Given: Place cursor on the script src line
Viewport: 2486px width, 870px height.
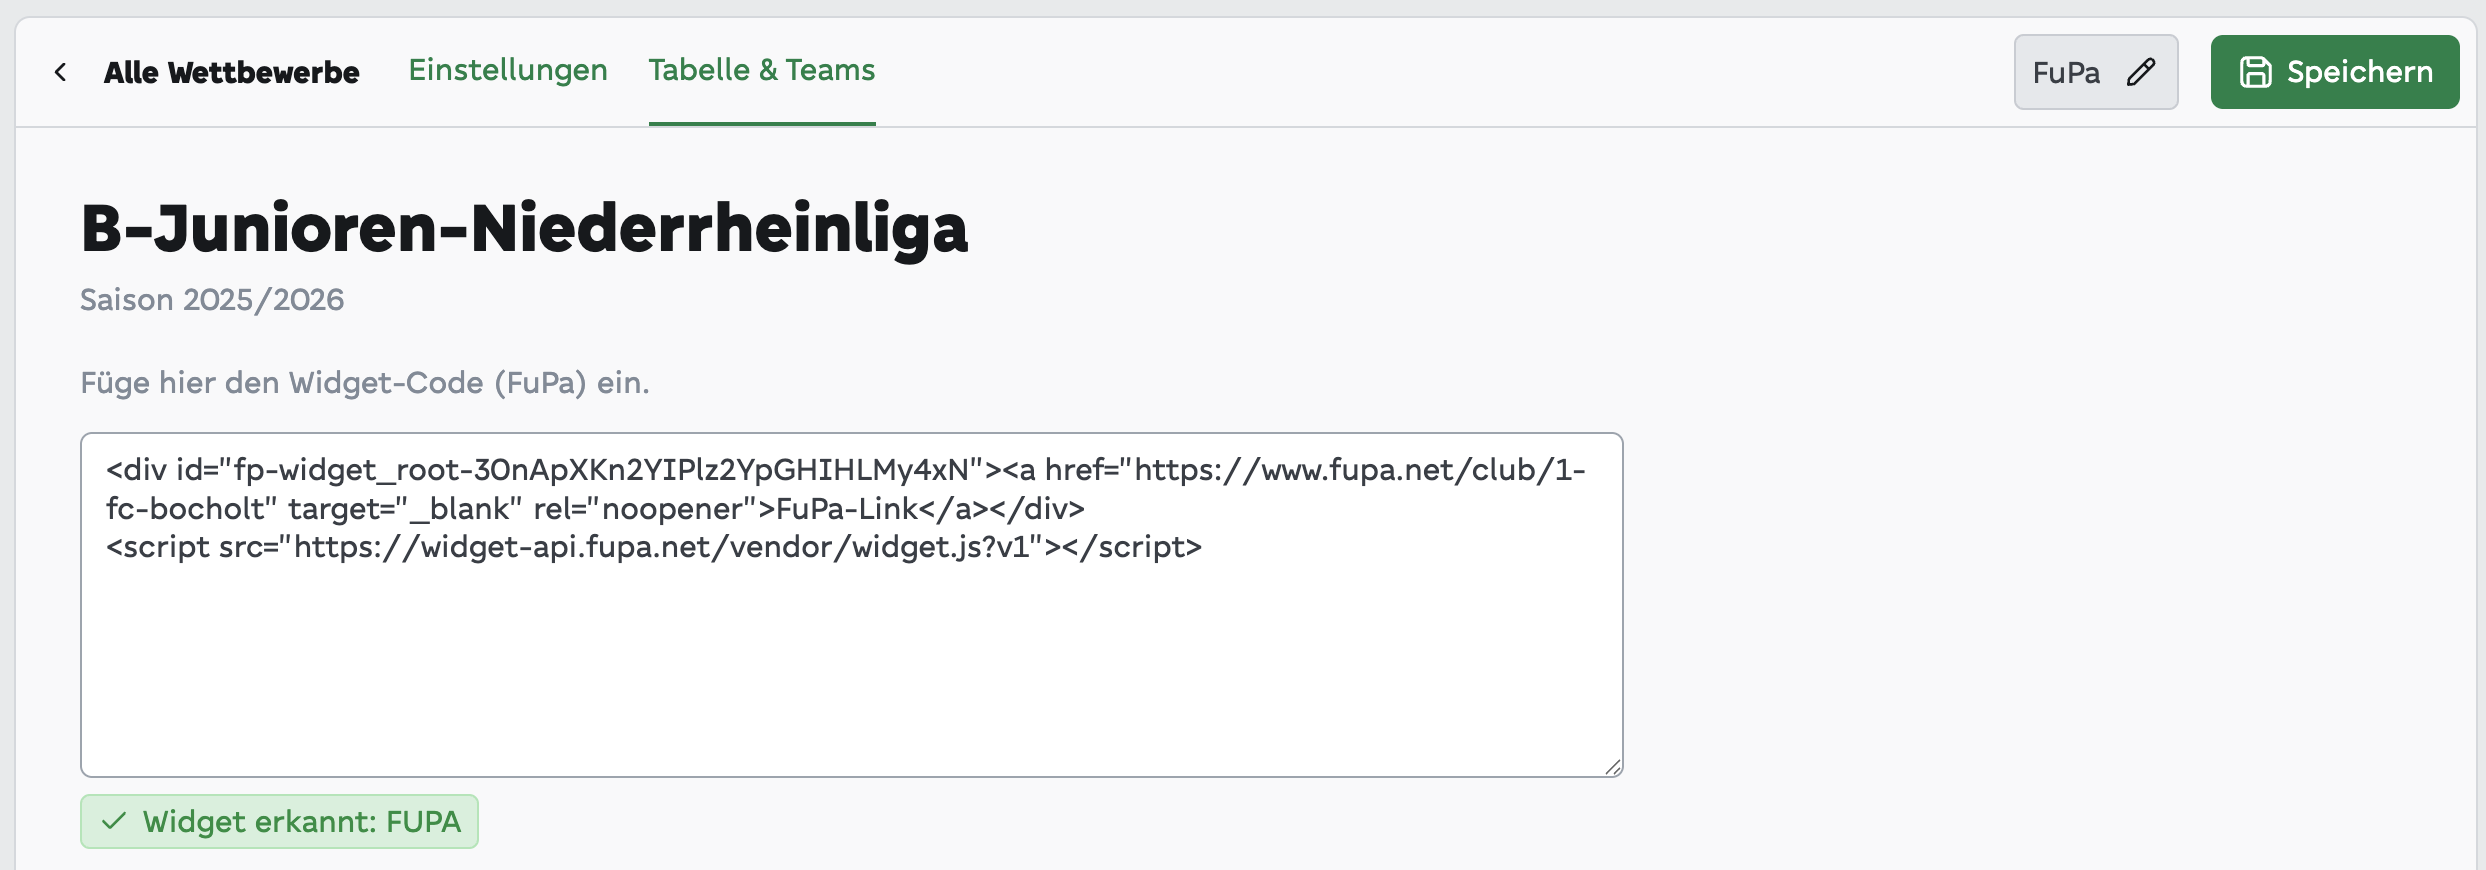Looking at the screenshot, I should point(654,547).
